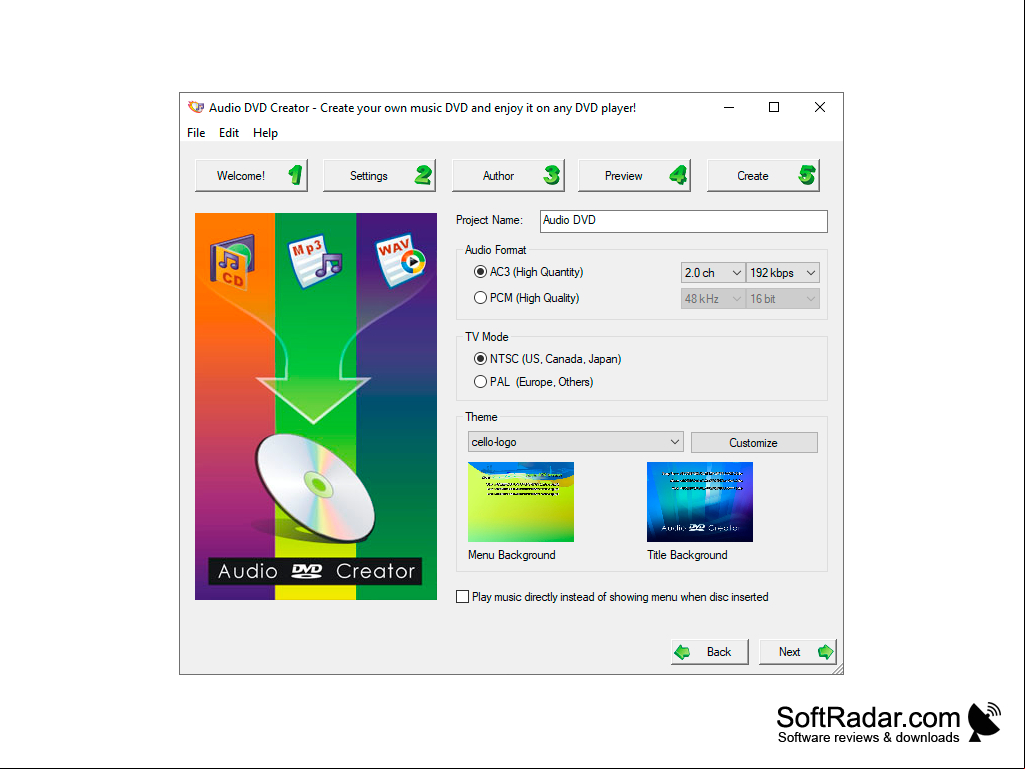Expand the cello-logo theme dropdown

click(575, 442)
